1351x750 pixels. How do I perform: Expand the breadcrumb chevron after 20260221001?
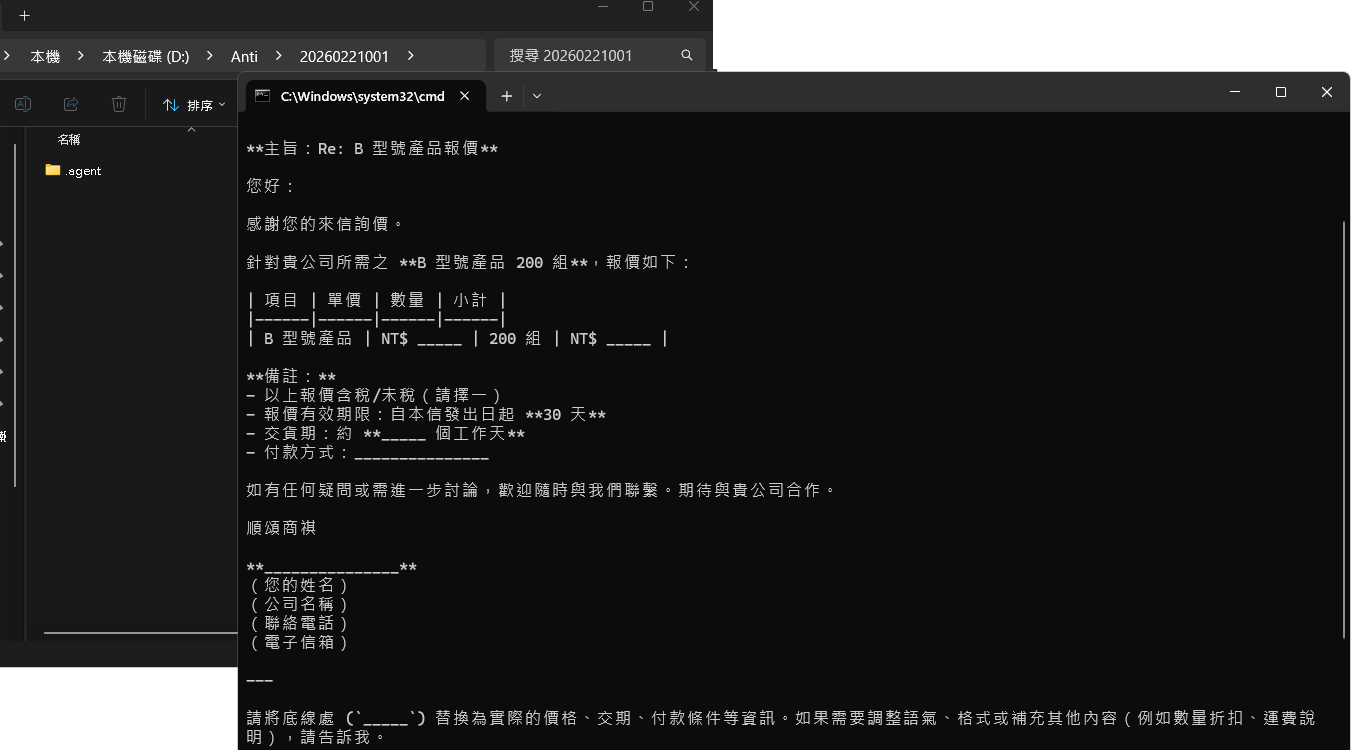pyautogui.click(x=410, y=56)
